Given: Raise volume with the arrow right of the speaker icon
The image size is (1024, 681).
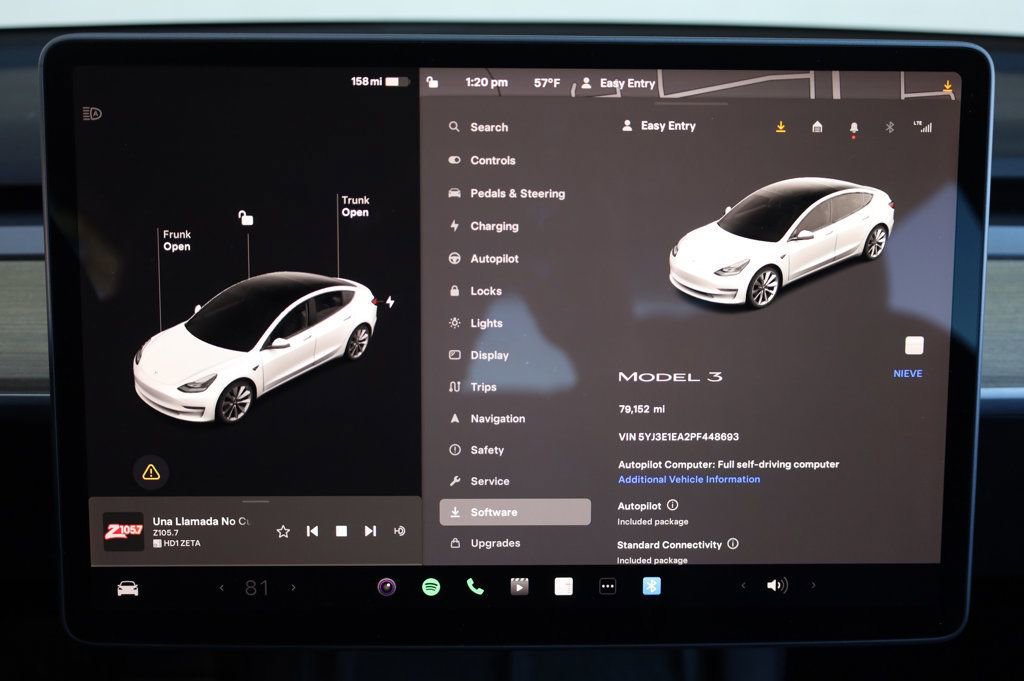Looking at the screenshot, I should pos(813,586).
